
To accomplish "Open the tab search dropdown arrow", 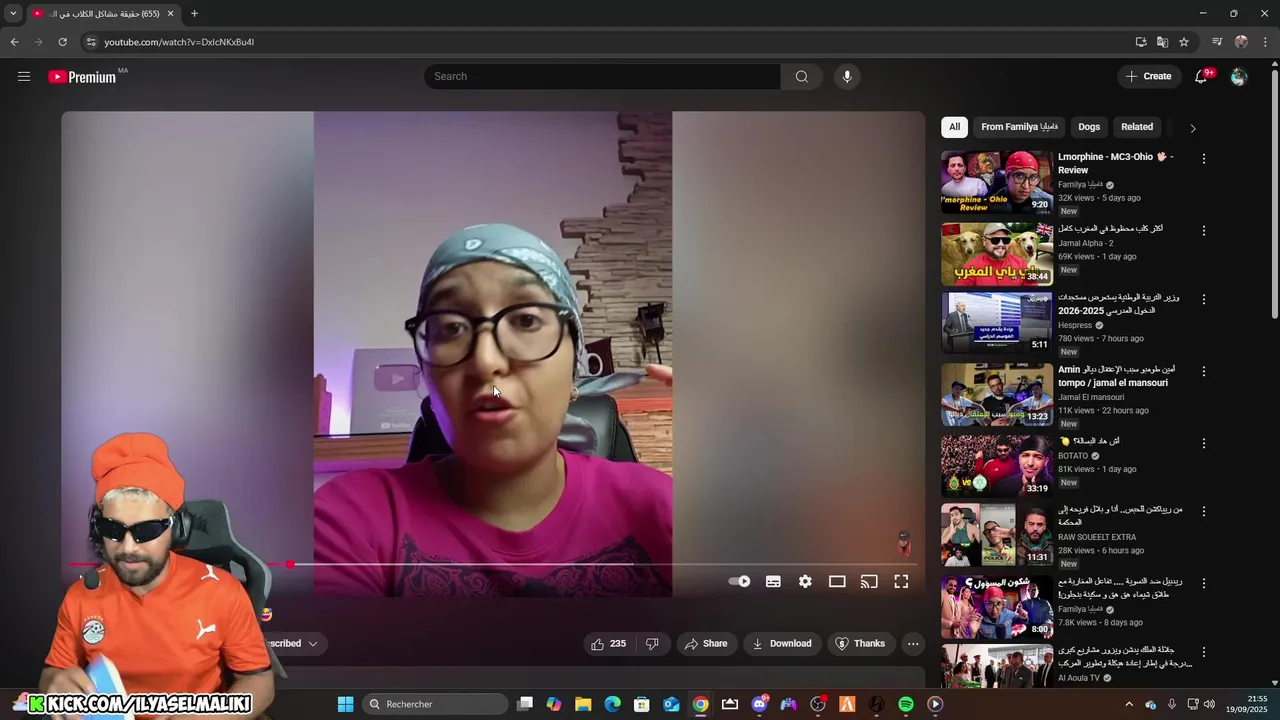I will point(13,14).
